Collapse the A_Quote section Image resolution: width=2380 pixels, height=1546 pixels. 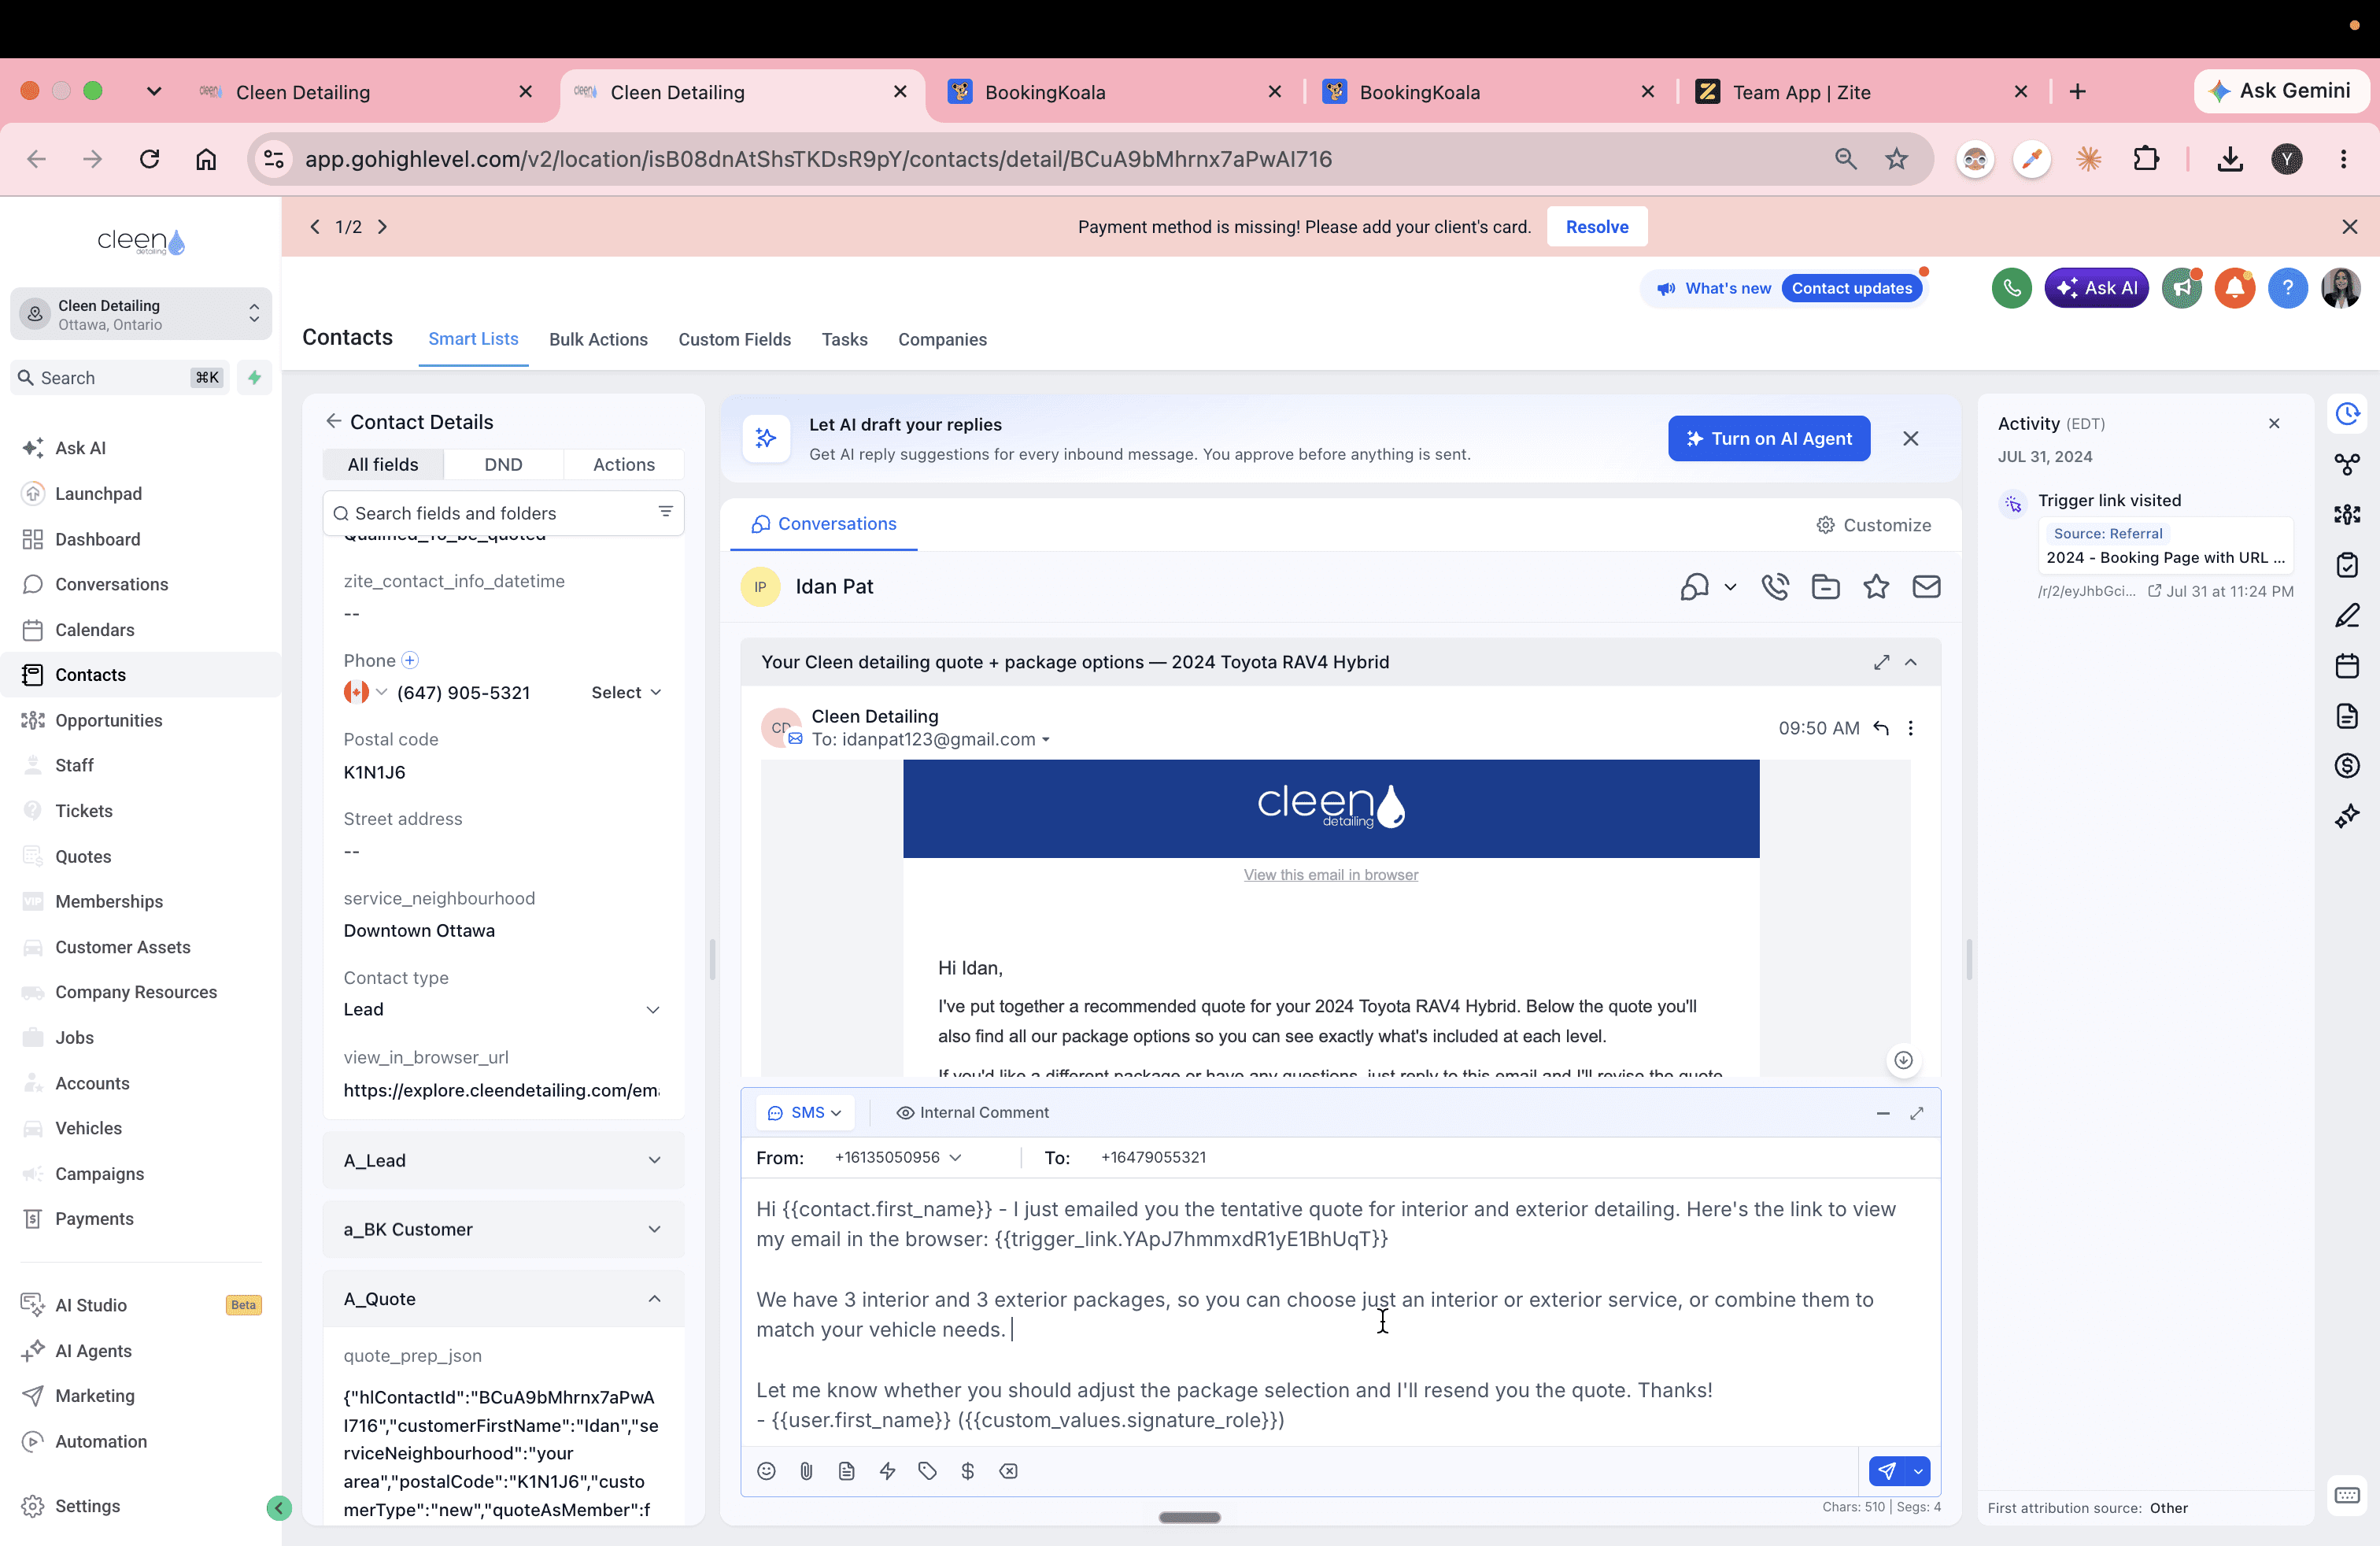(503, 1298)
